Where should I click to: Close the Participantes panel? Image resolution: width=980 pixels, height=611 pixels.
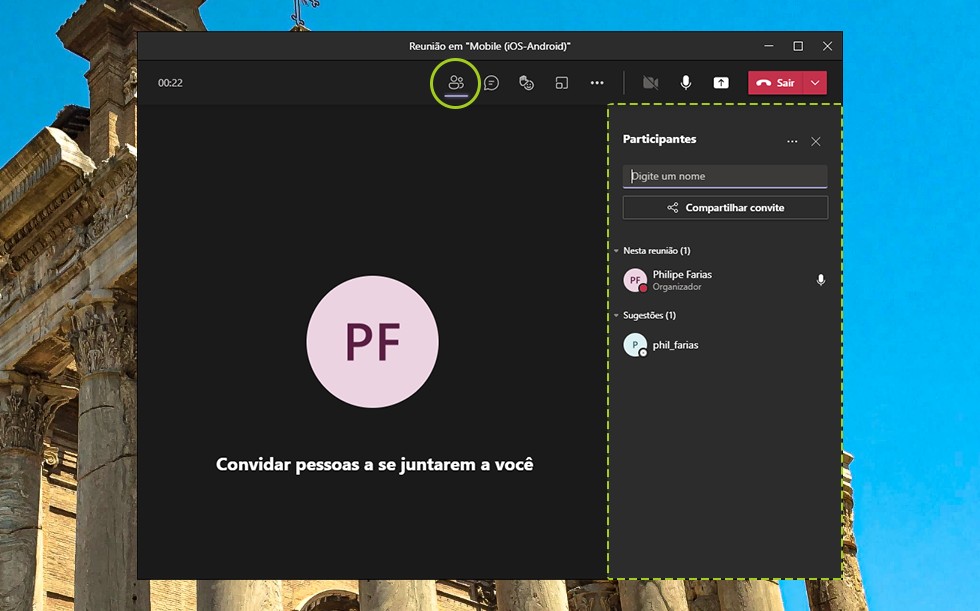816,142
